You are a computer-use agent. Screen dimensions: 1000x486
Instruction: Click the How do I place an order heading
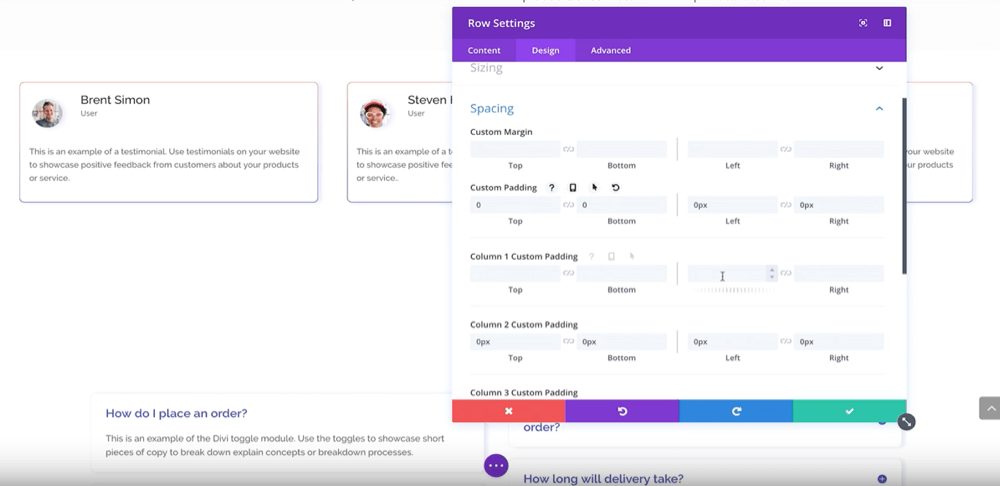pyautogui.click(x=177, y=413)
